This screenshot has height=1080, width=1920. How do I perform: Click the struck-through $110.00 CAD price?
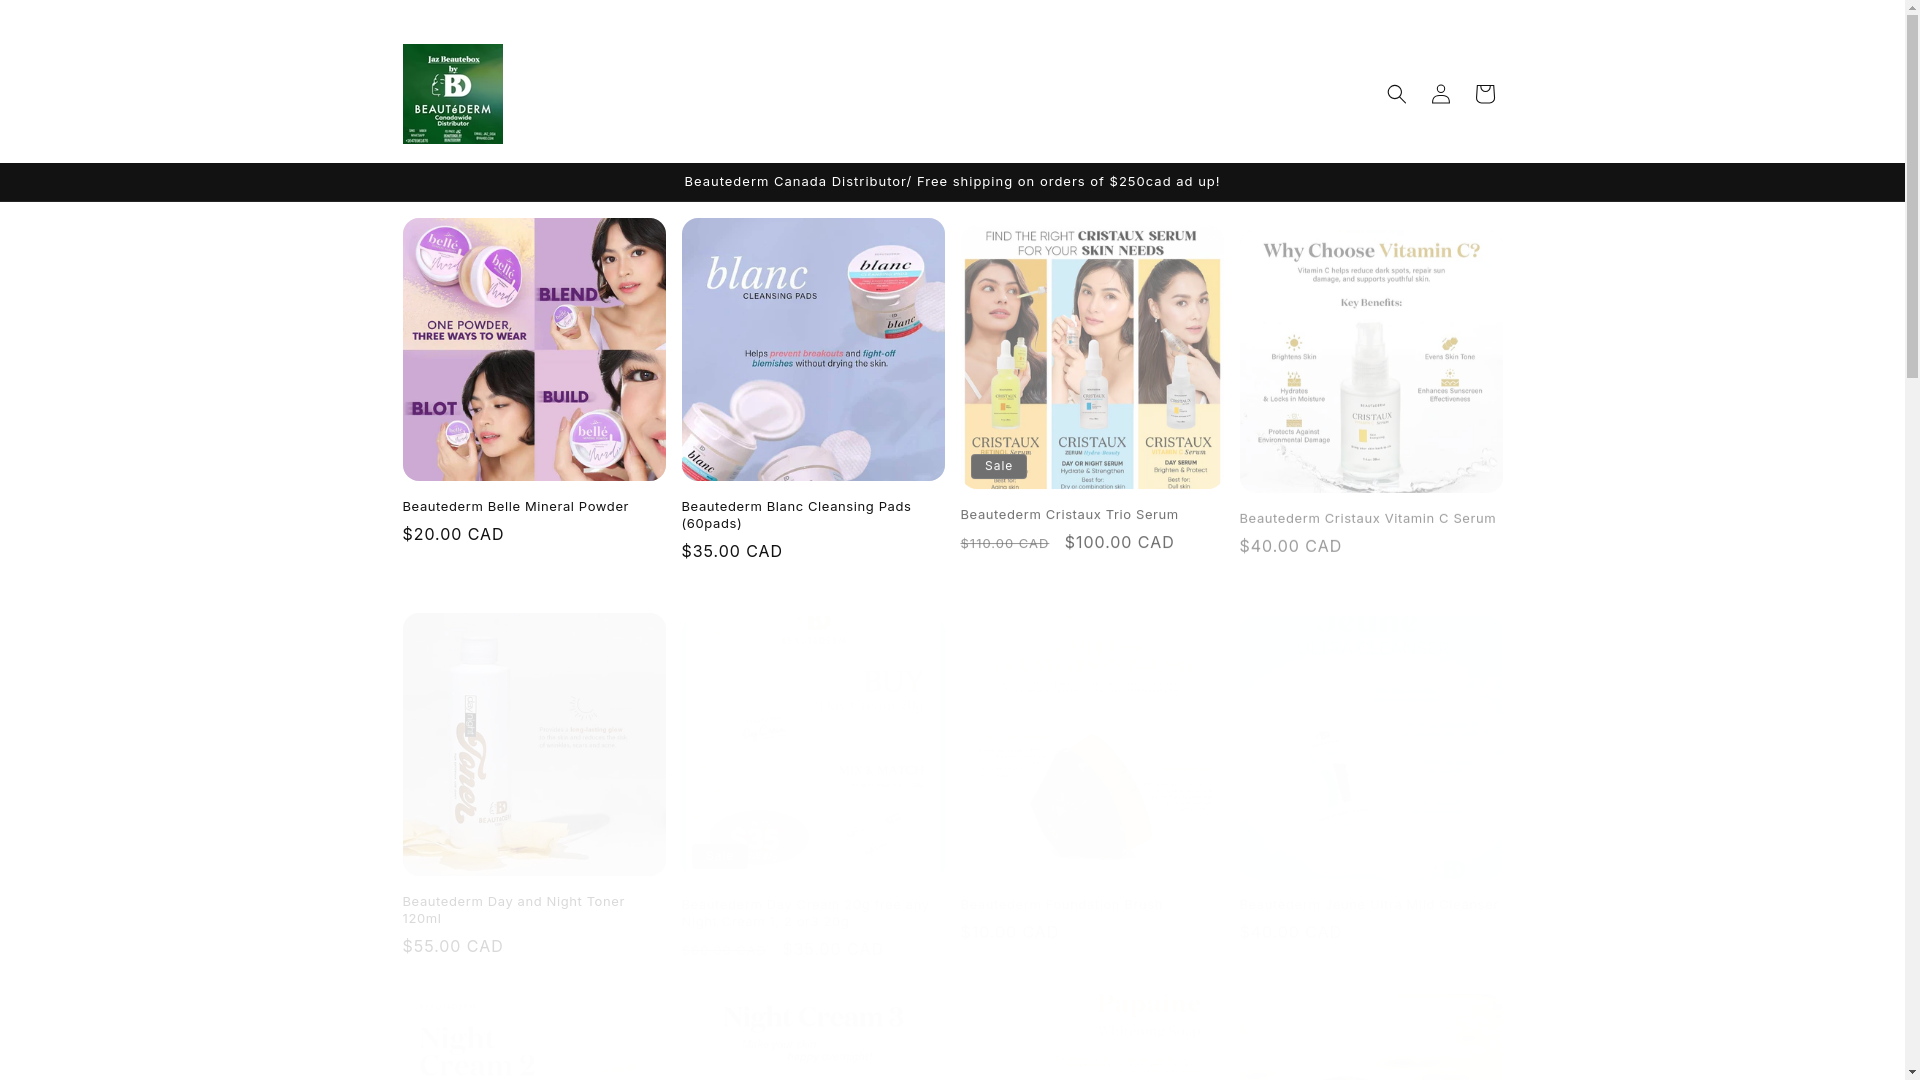(1004, 543)
